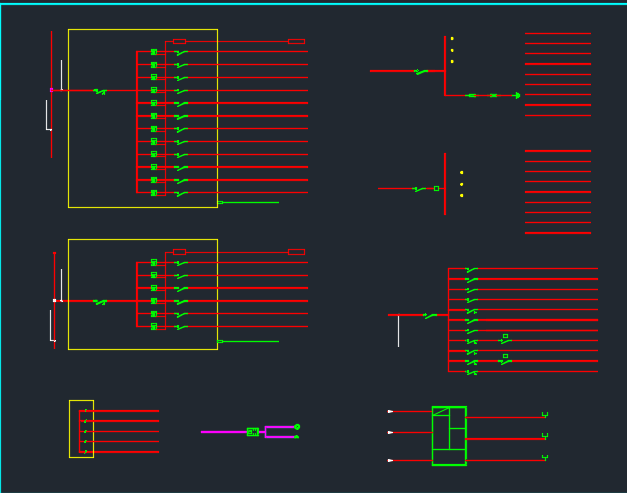Select the middle-right vertical red busbar
The width and height of the screenshot is (627, 493).
pos(445,184)
